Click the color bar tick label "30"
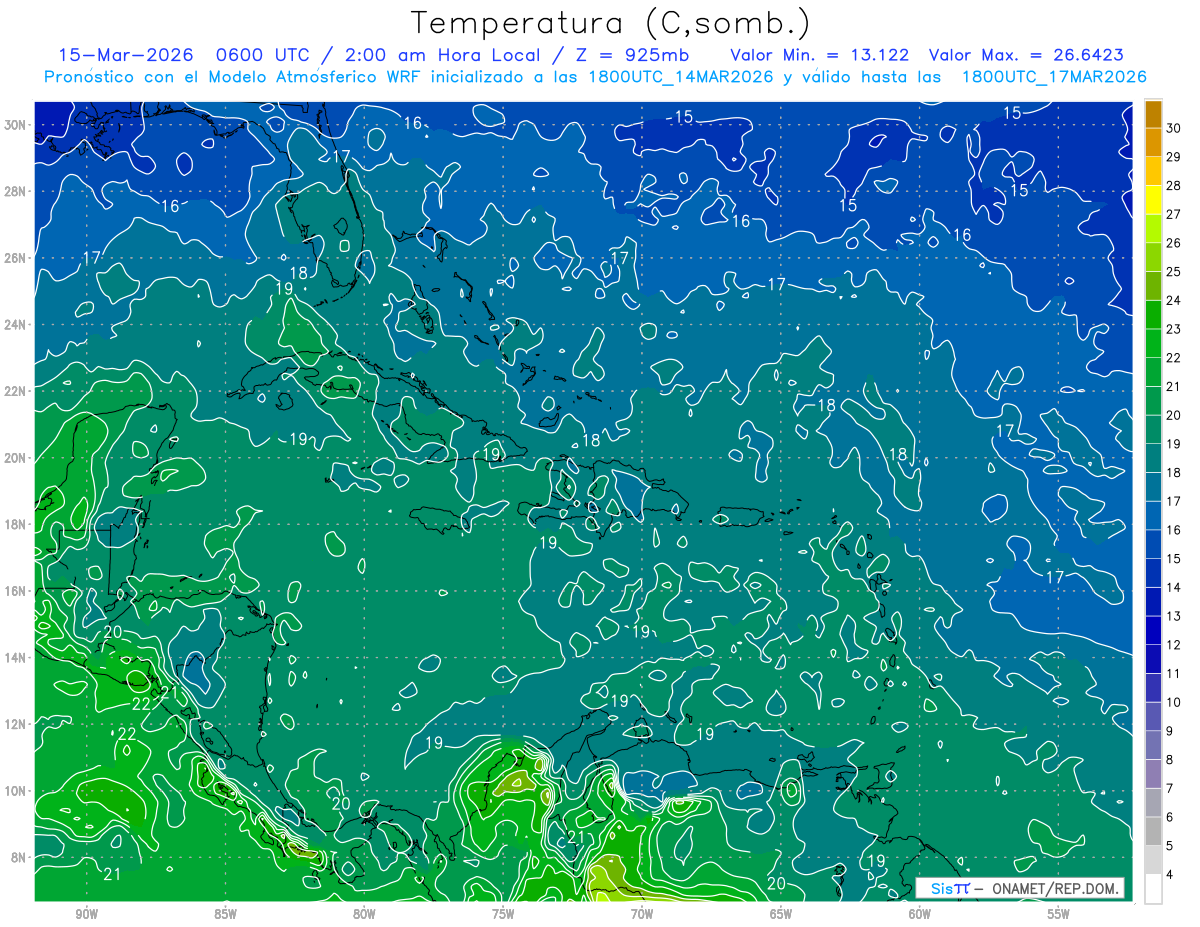The image size is (1200, 927). [1174, 127]
